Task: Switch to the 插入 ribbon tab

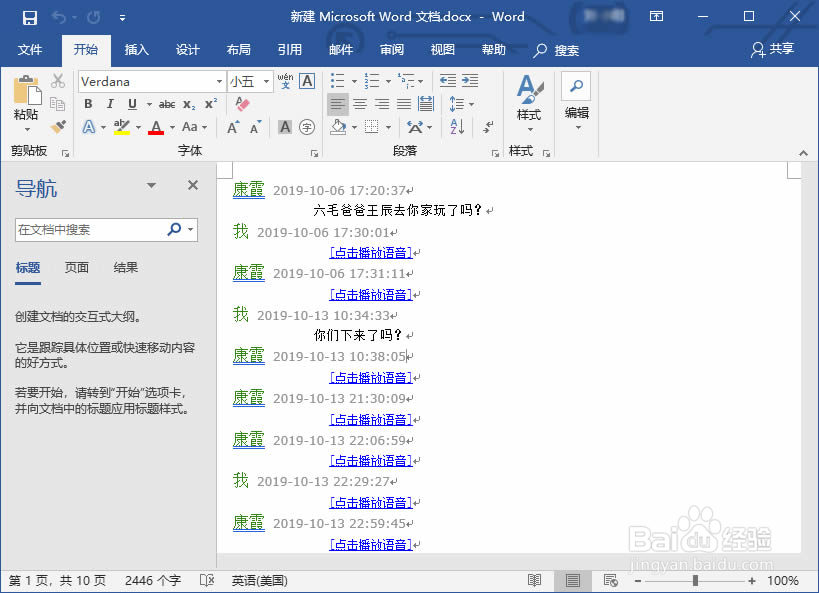Action: (x=135, y=50)
